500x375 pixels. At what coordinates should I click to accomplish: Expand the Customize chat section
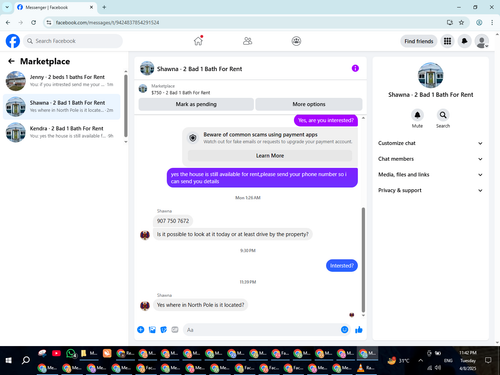(430, 143)
